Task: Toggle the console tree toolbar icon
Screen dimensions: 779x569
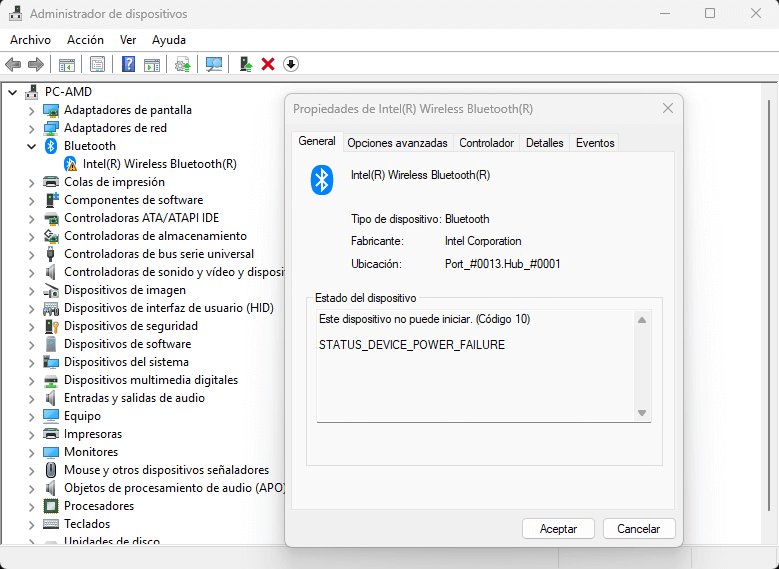Action: 67,65
